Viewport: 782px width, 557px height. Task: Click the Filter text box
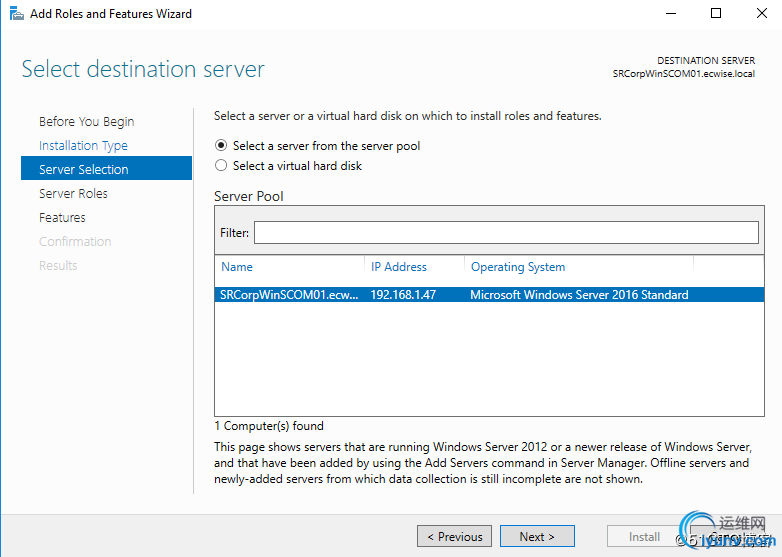[506, 232]
